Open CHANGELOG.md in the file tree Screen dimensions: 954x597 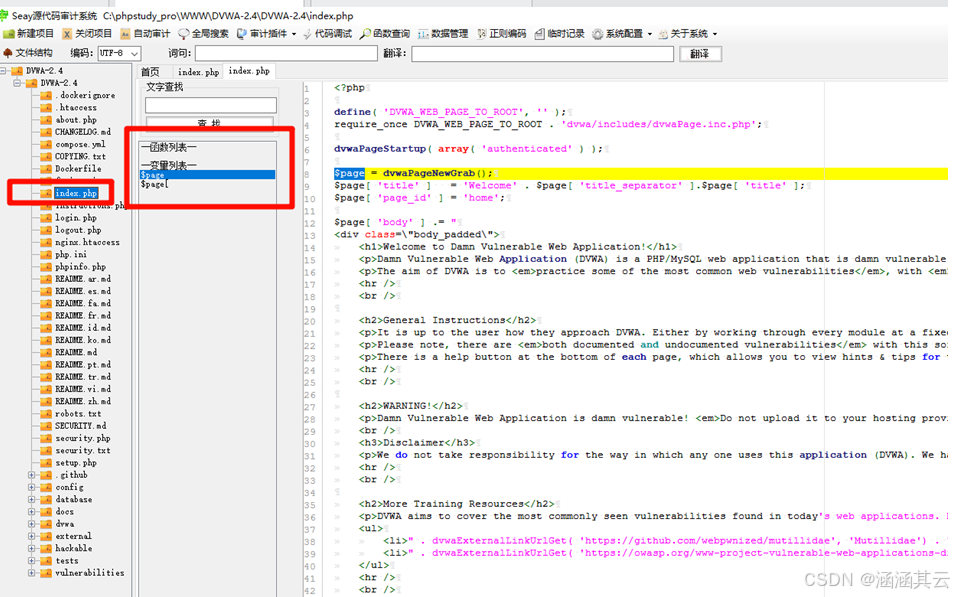click(83, 132)
